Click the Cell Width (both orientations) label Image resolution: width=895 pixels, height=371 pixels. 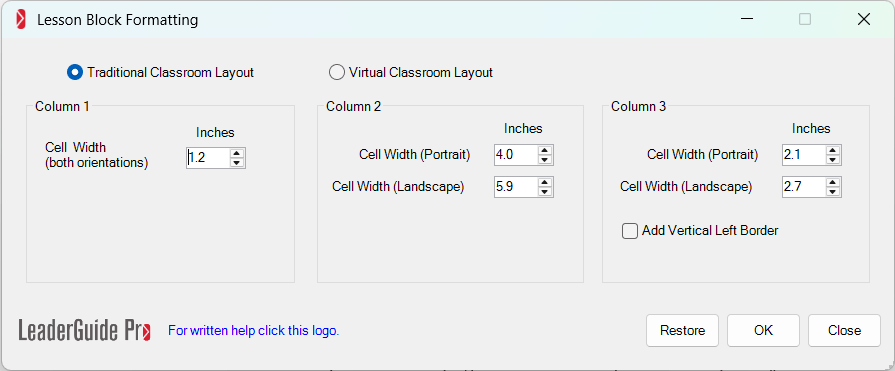[96, 155]
